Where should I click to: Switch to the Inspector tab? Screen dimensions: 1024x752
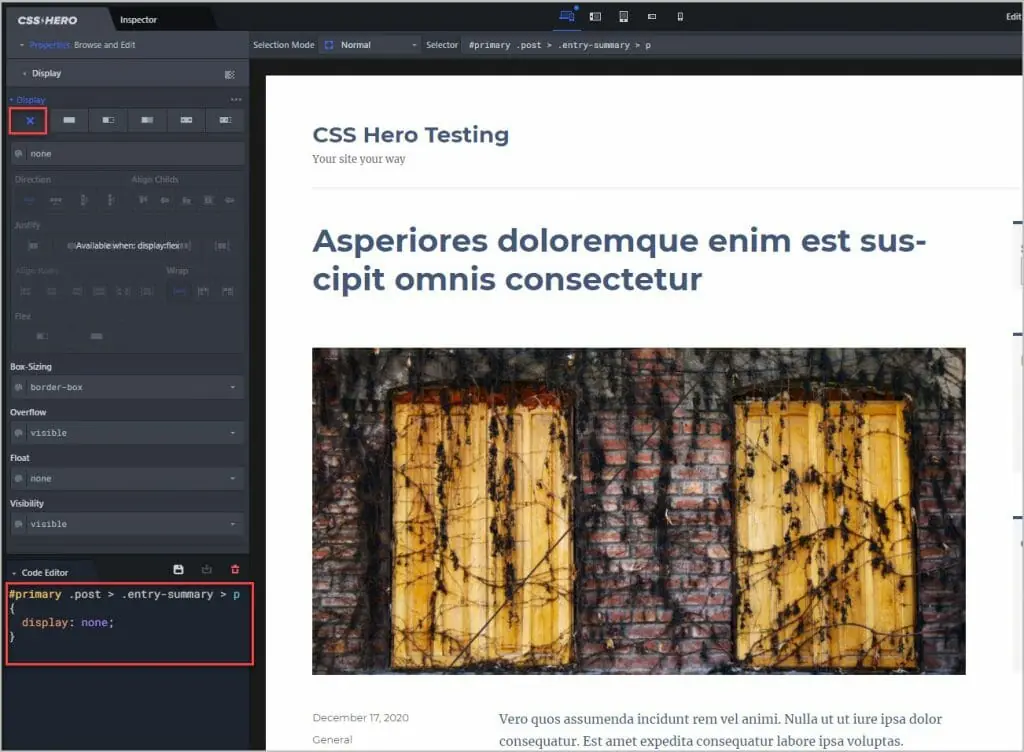(138, 20)
